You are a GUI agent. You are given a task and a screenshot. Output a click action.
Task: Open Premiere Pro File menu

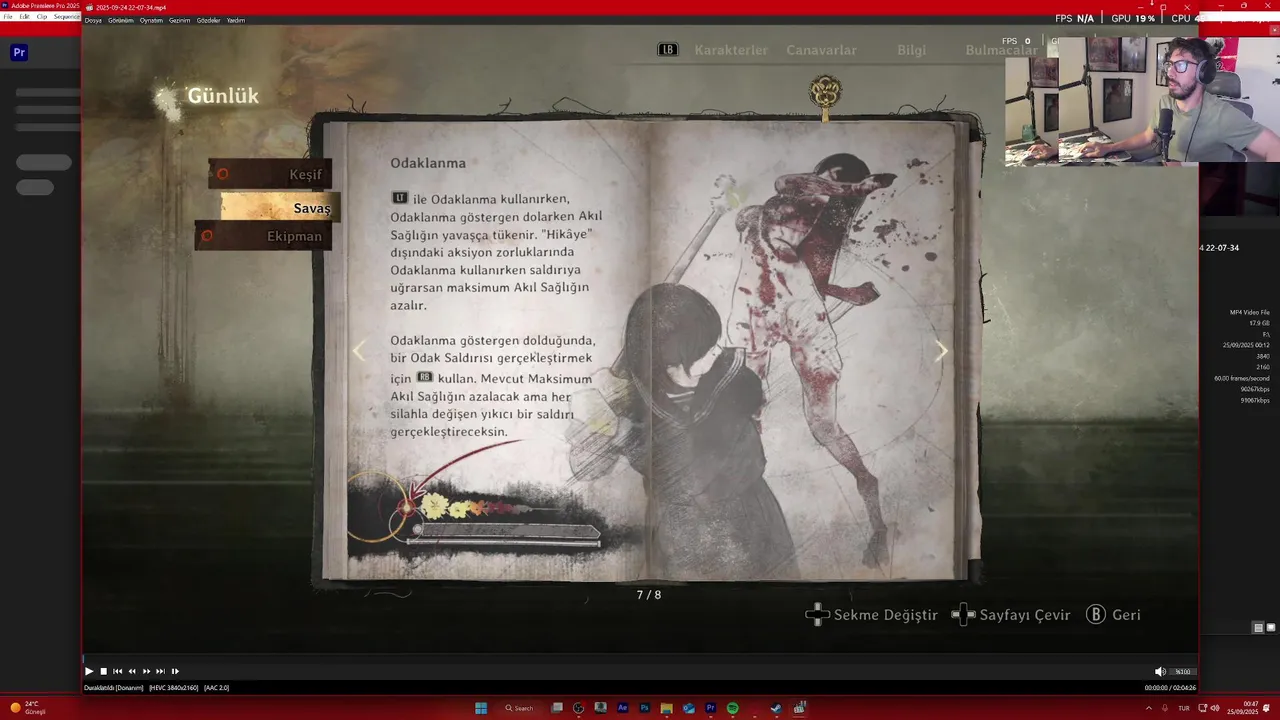pyautogui.click(x=8, y=17)
